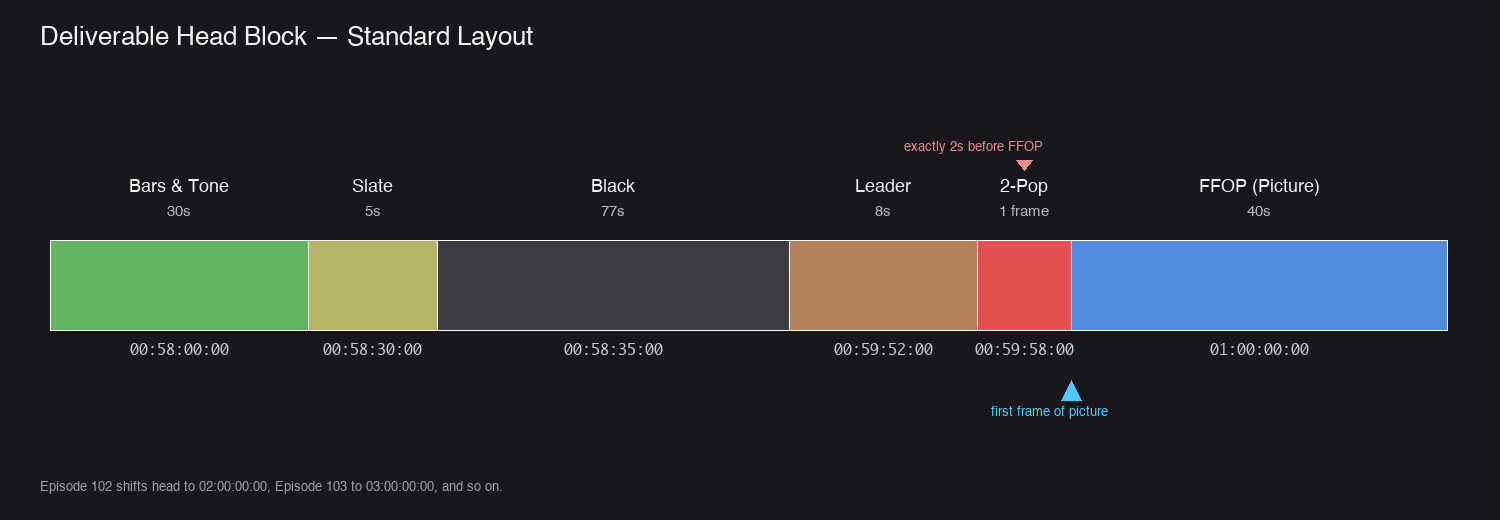Select the dark gray Black segment
The height and width of the screenshot is (520, 1500).
coord(613,285)
